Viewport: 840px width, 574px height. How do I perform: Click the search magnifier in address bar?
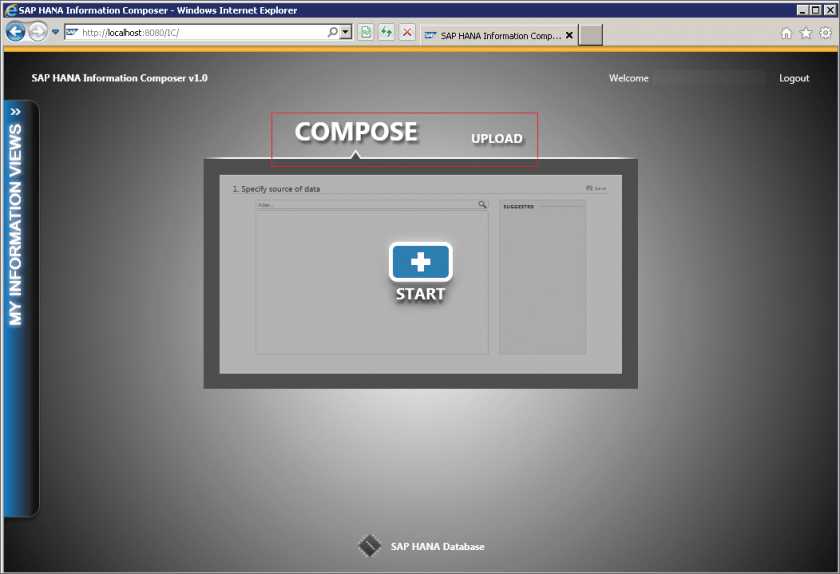click(333, 32)
